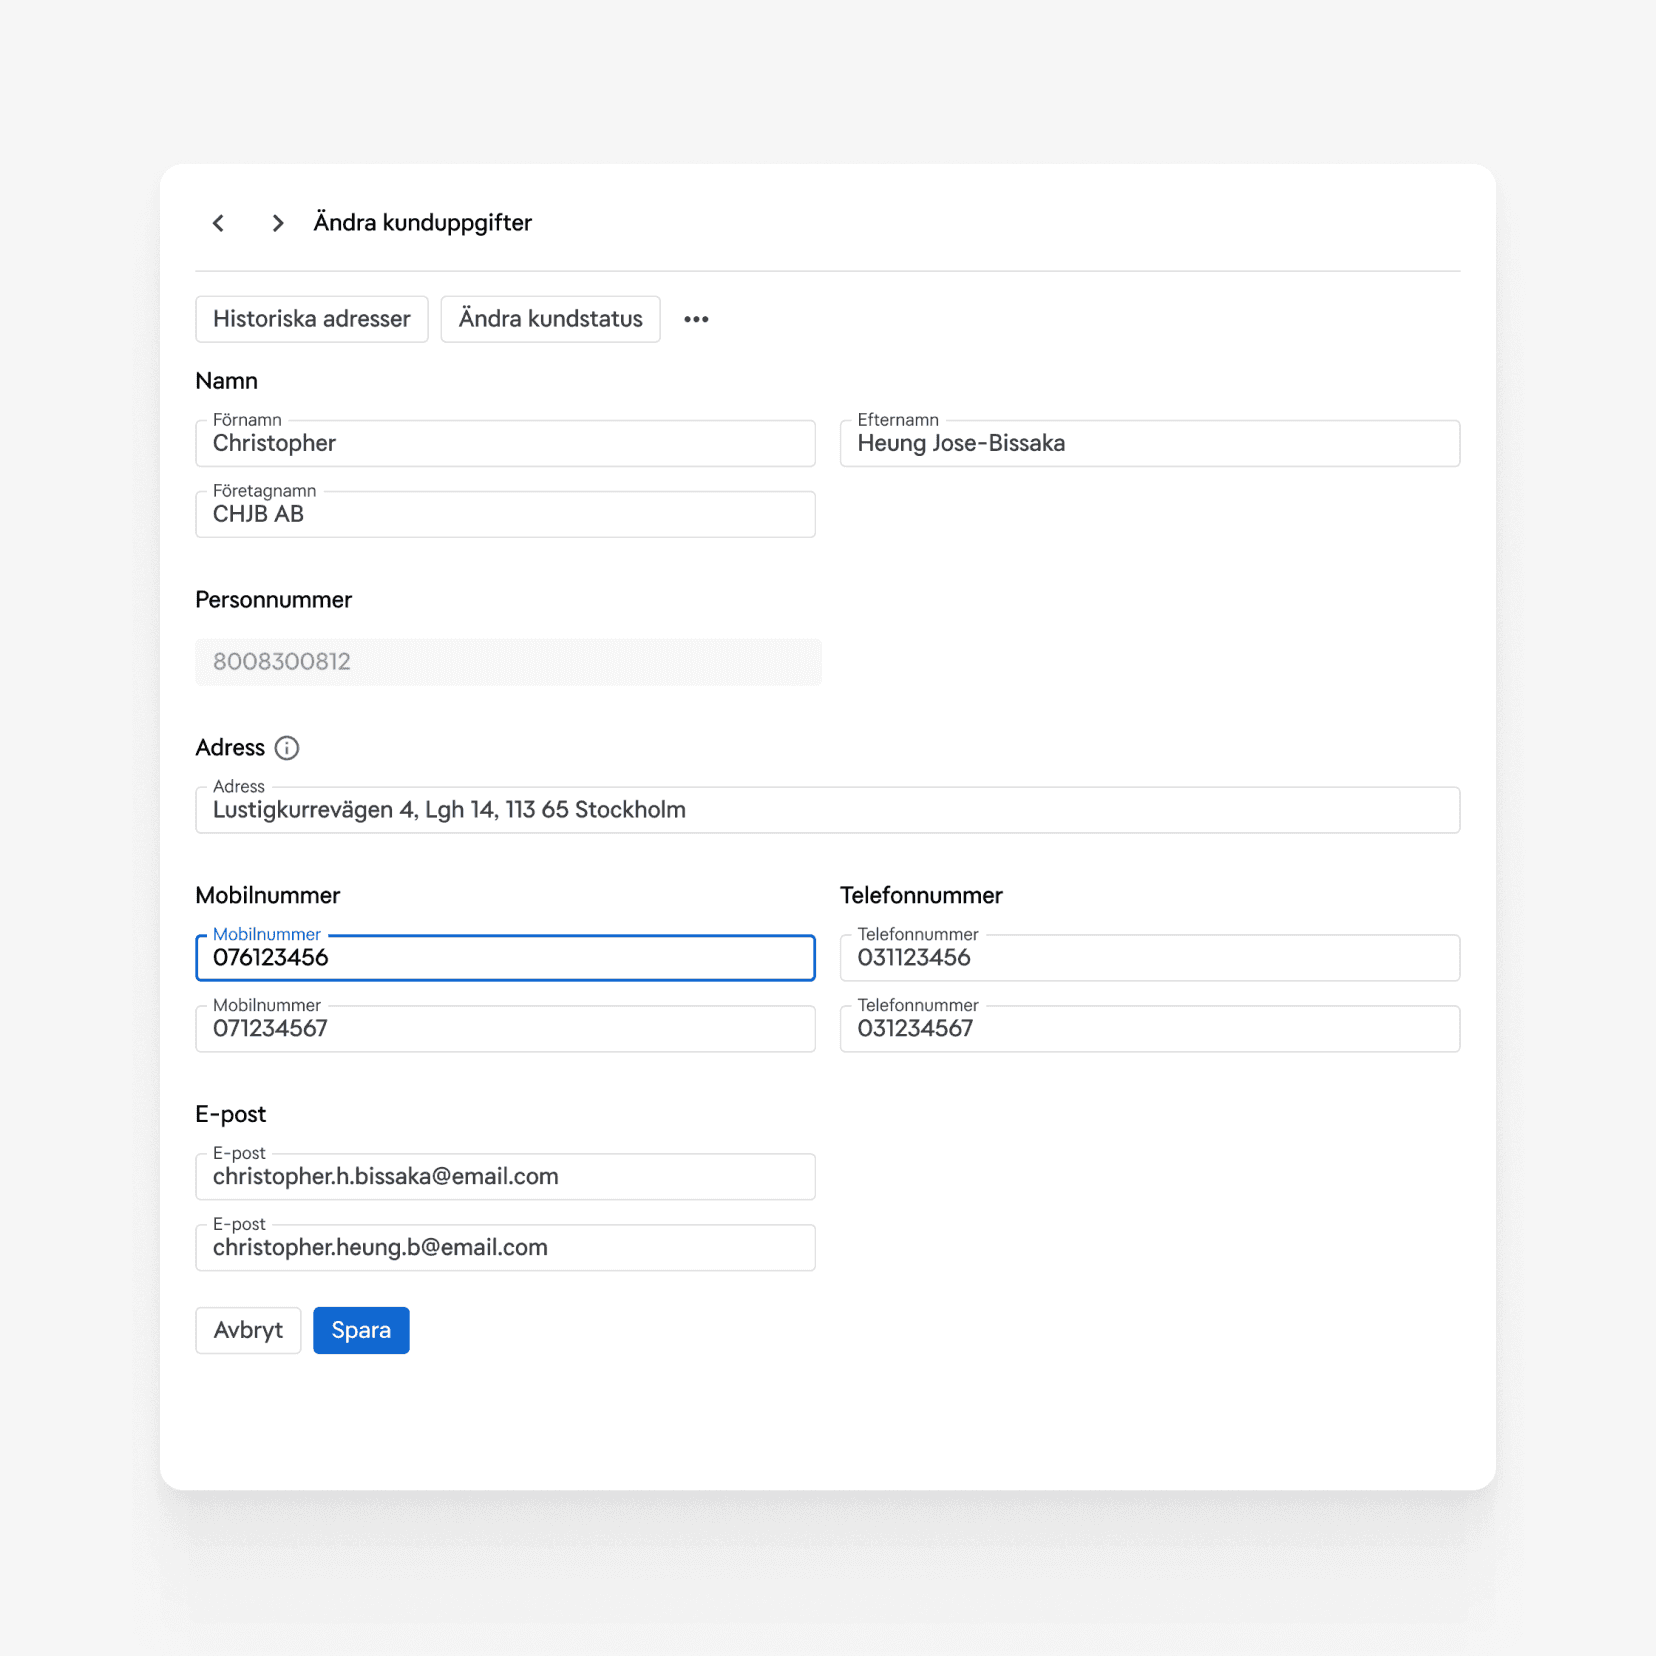Focus the first Mobilnummer field 076123456
The image size is (1656, 1656).
pos(505,958)
